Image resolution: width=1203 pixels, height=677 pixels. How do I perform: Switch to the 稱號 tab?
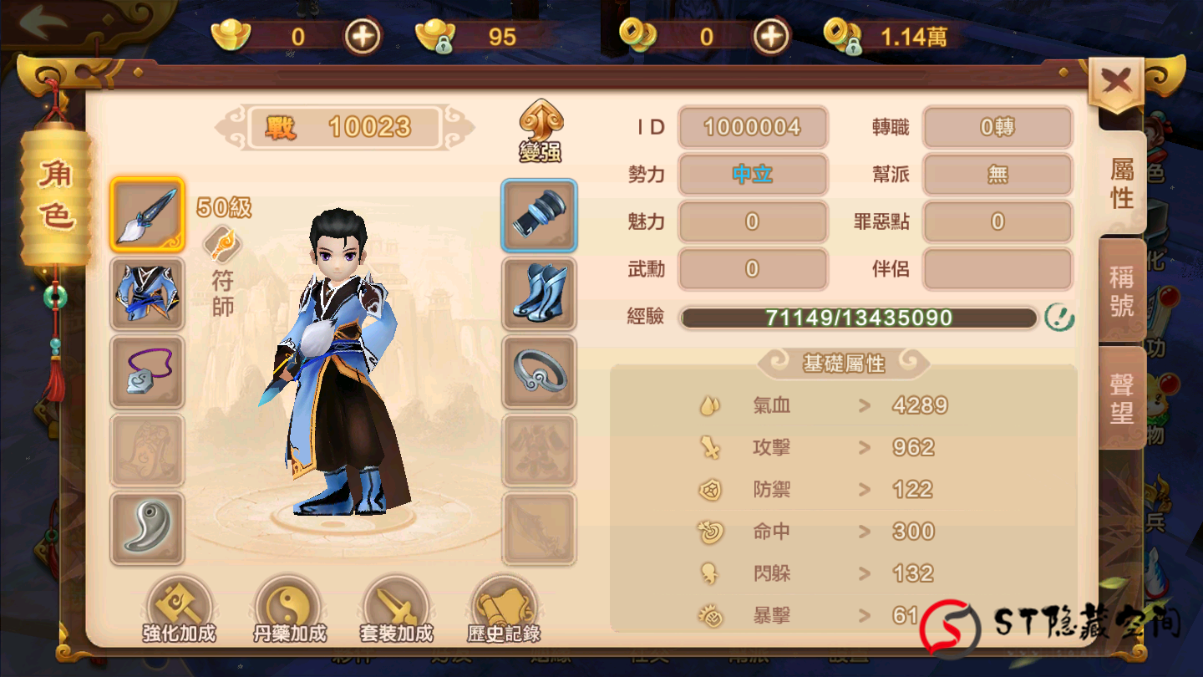[1122, 291]
